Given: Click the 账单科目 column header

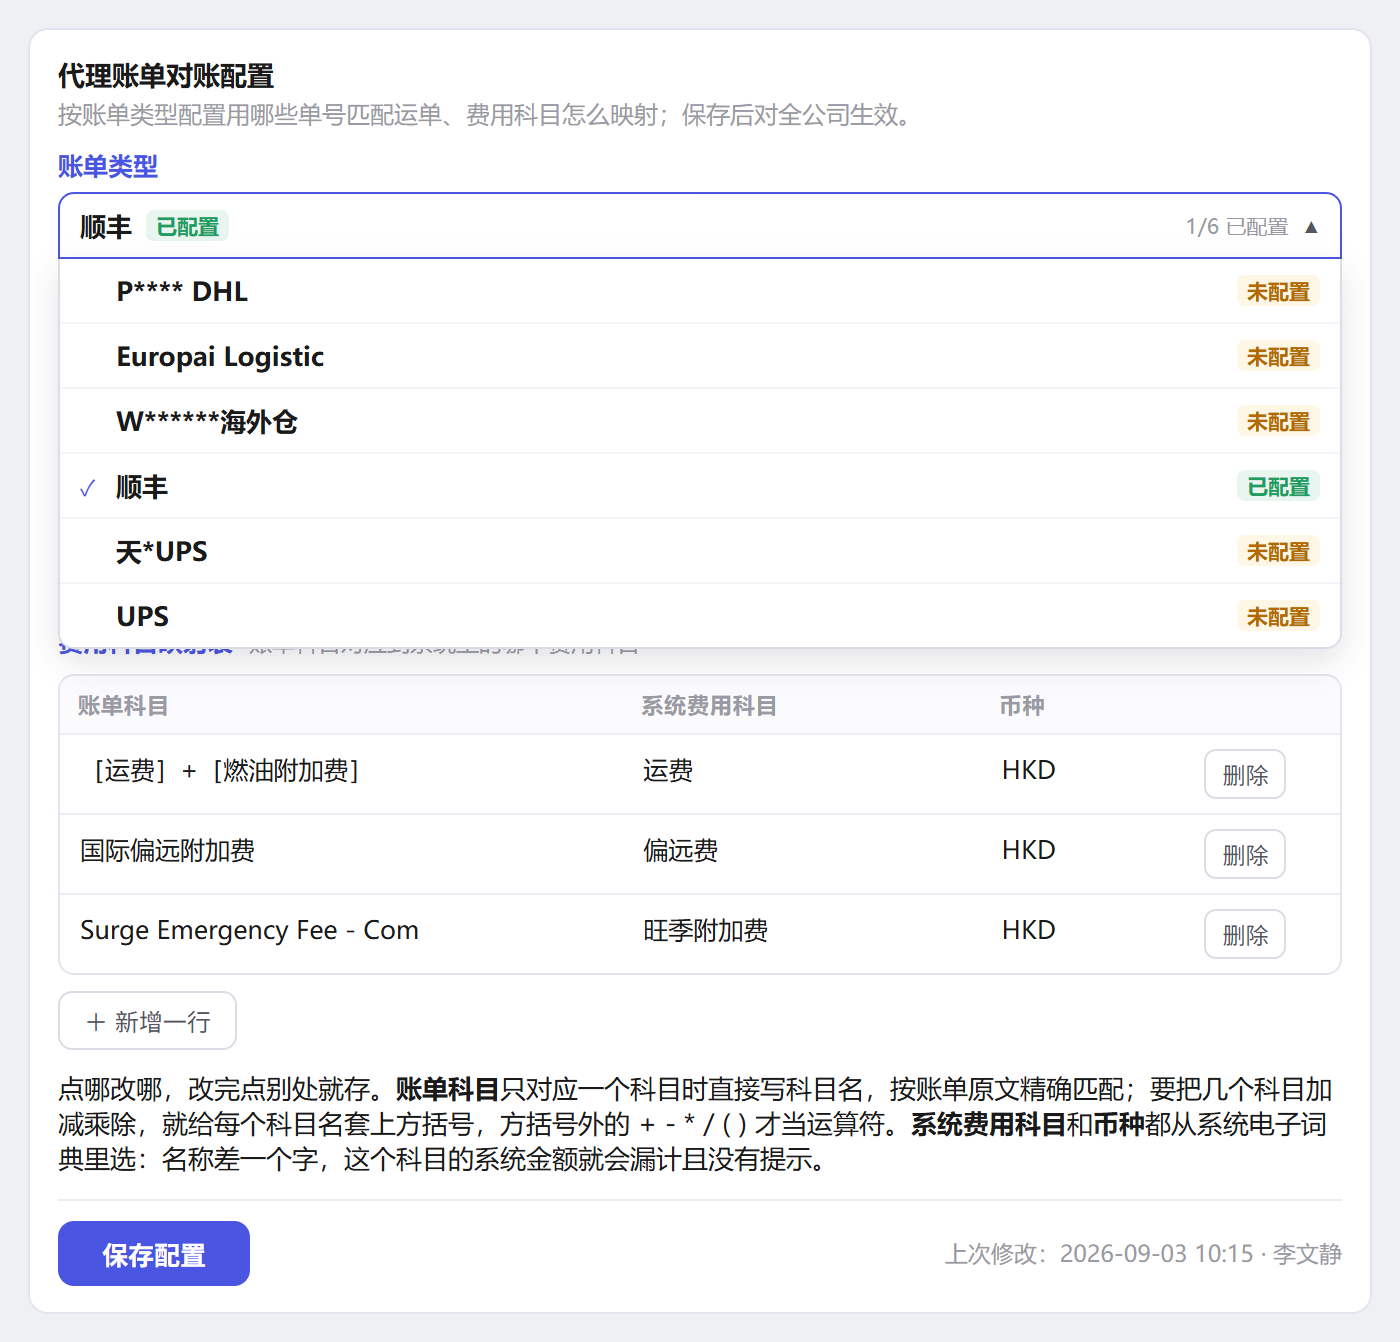Looking at the screenshot, I should pyautogui.click(x=123, y=706).
